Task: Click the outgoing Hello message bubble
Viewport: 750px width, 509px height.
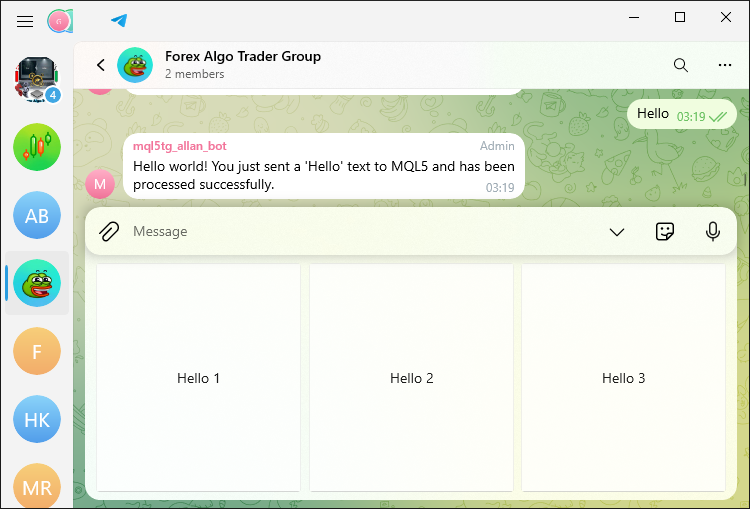Action: pos(682,114)
